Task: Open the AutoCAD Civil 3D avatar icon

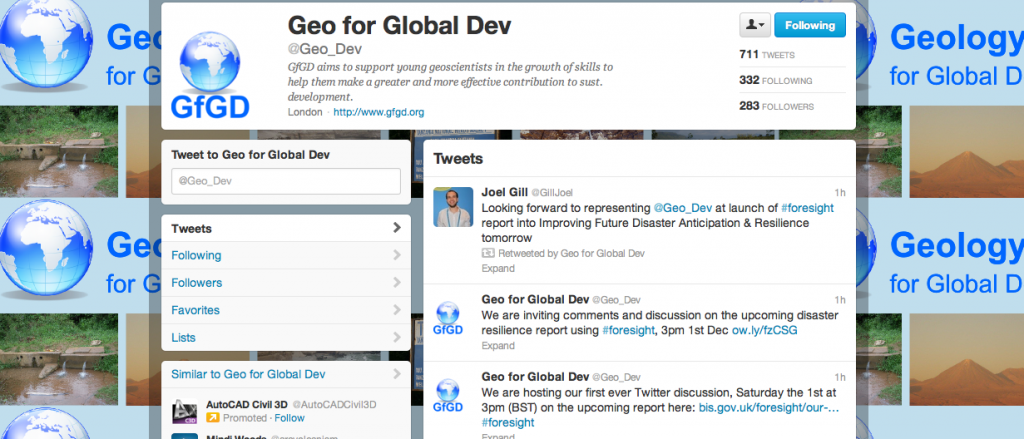Action: pos(185,411)
